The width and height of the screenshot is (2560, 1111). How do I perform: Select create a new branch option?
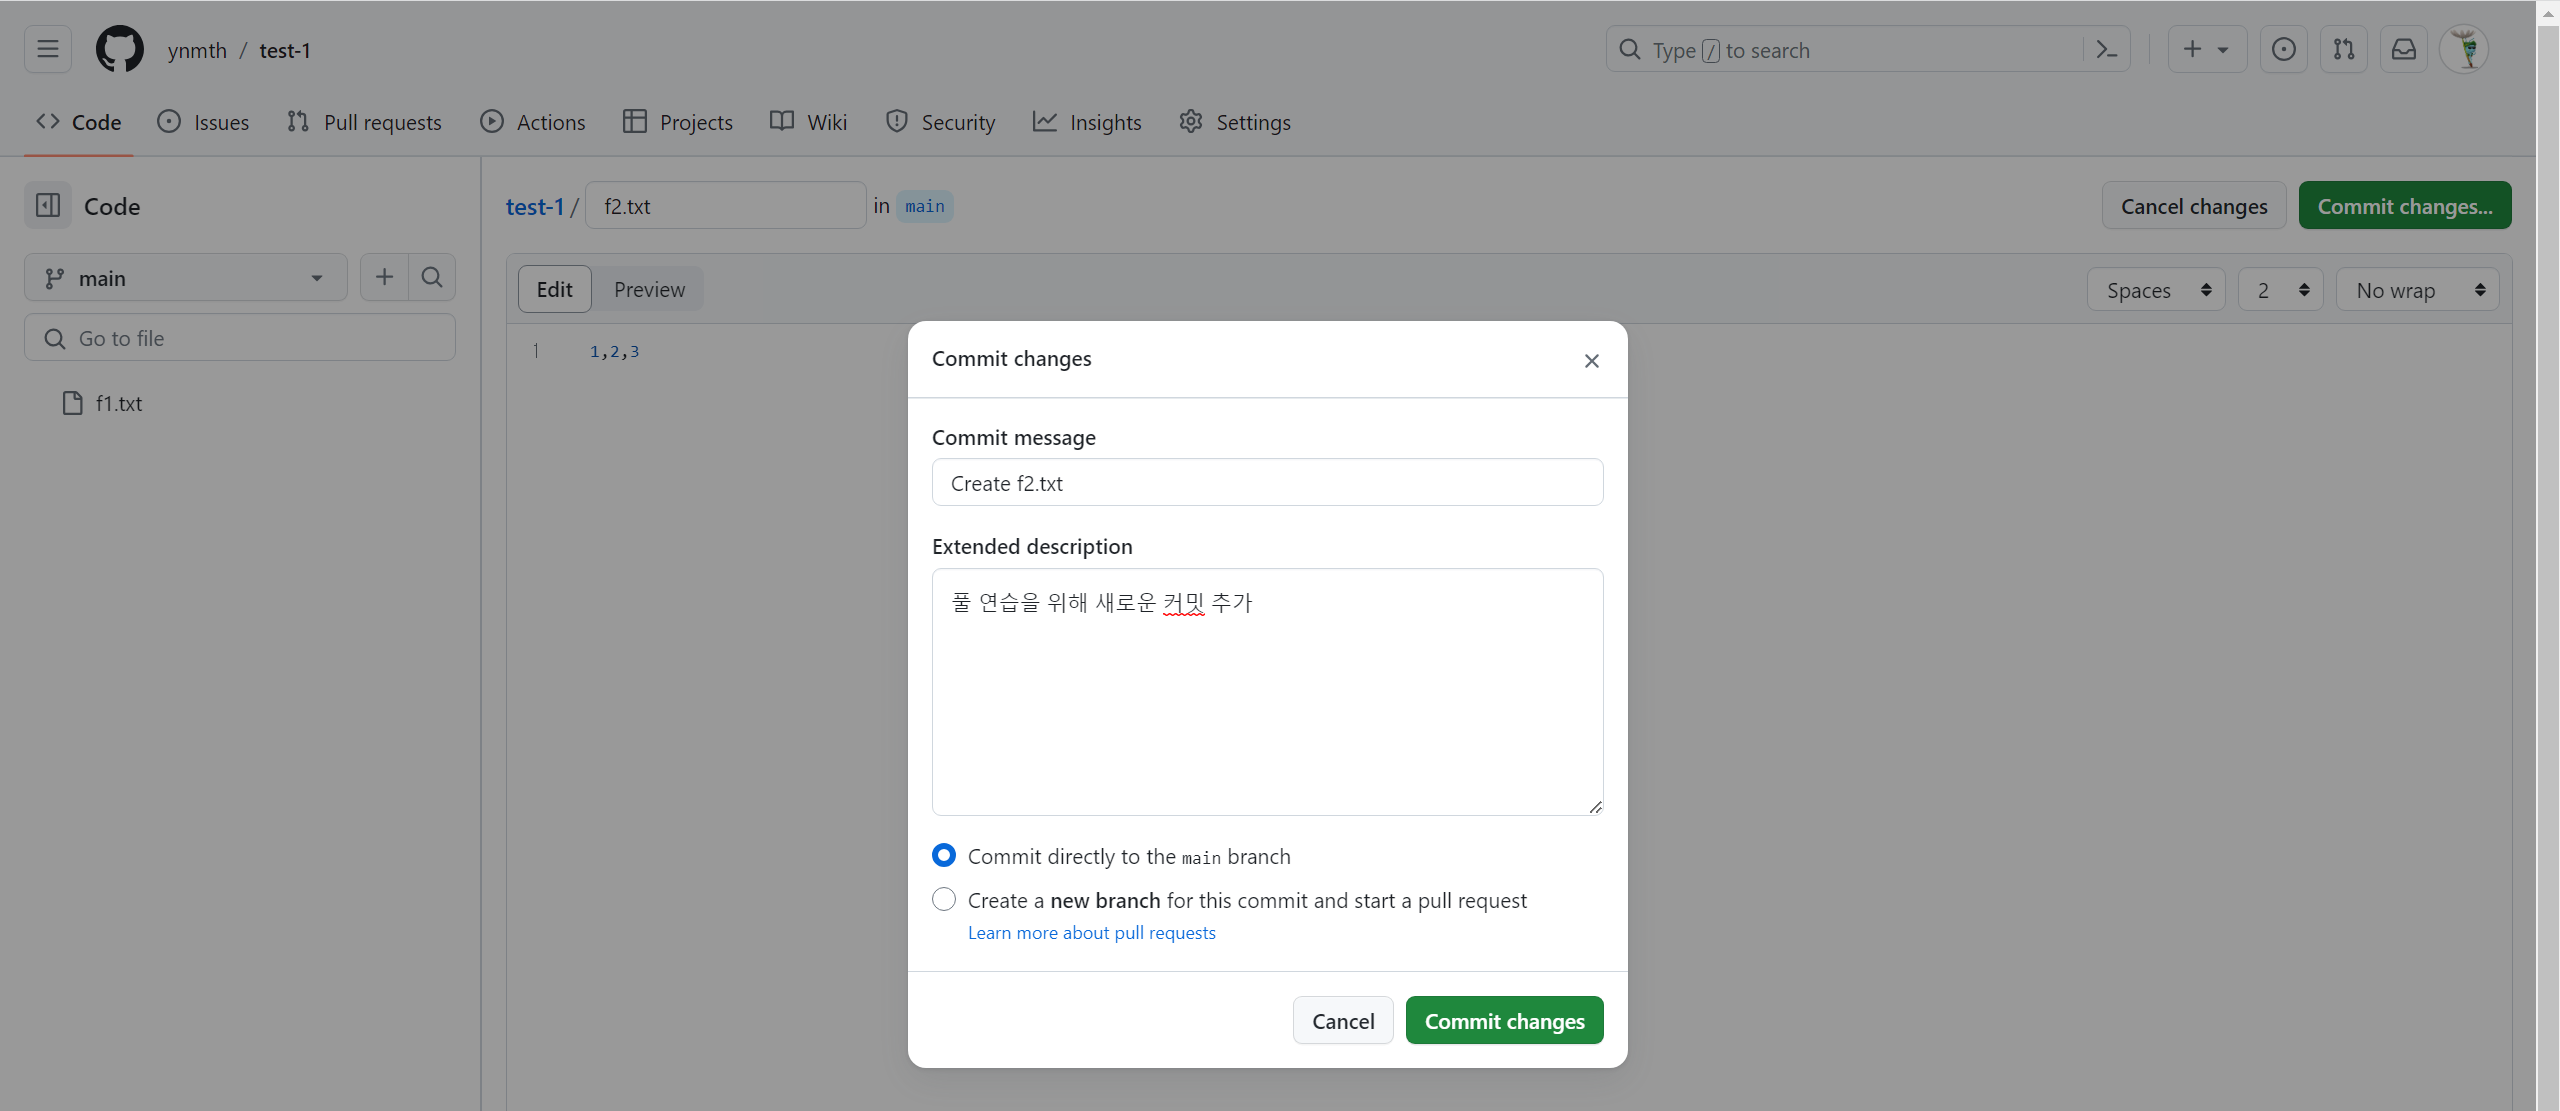point(943,900)
